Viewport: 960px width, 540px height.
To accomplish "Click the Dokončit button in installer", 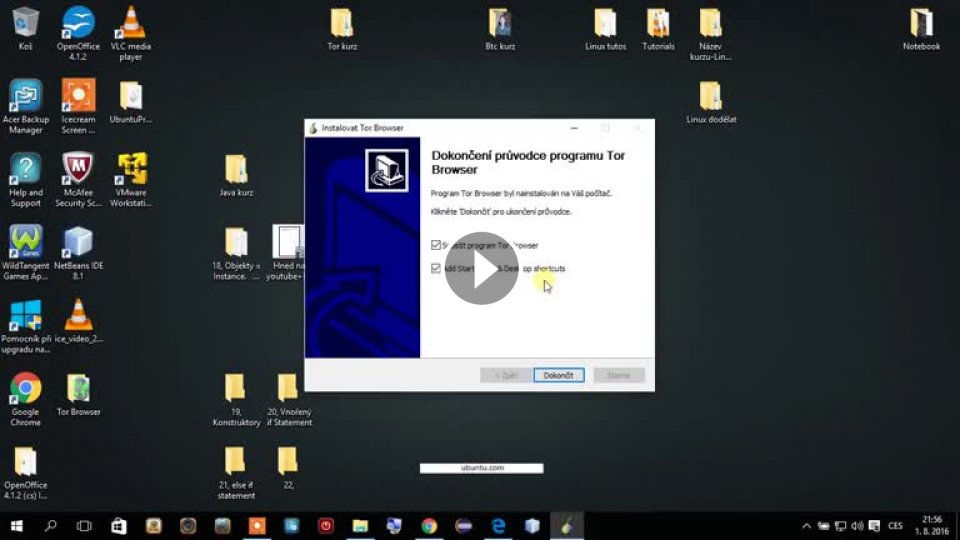I will pyautogui.click(x=558, y=375).
